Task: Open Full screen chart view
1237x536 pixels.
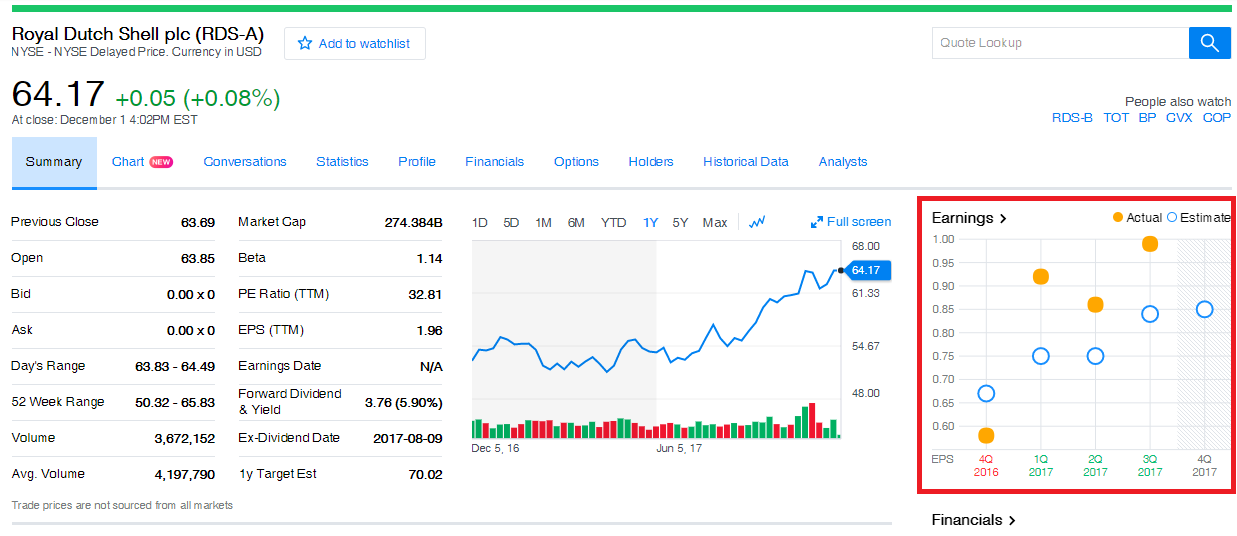Action: 851,222
